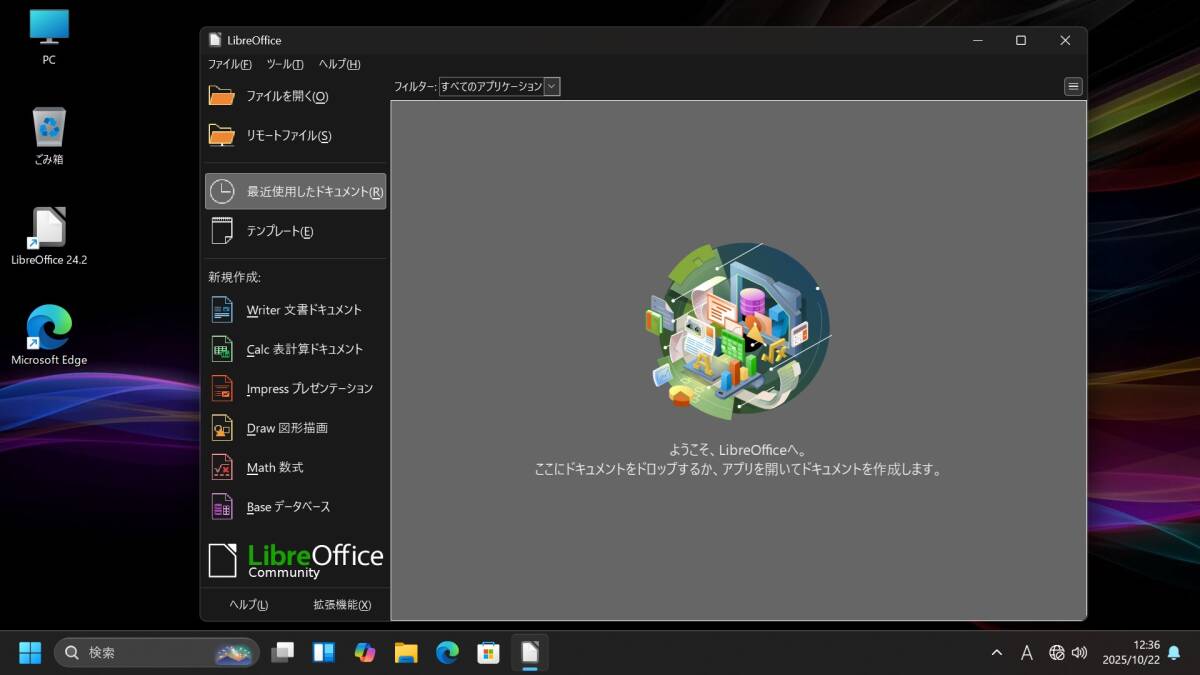
Task: Open the hamburger menu at top right
Action: 1073,87
